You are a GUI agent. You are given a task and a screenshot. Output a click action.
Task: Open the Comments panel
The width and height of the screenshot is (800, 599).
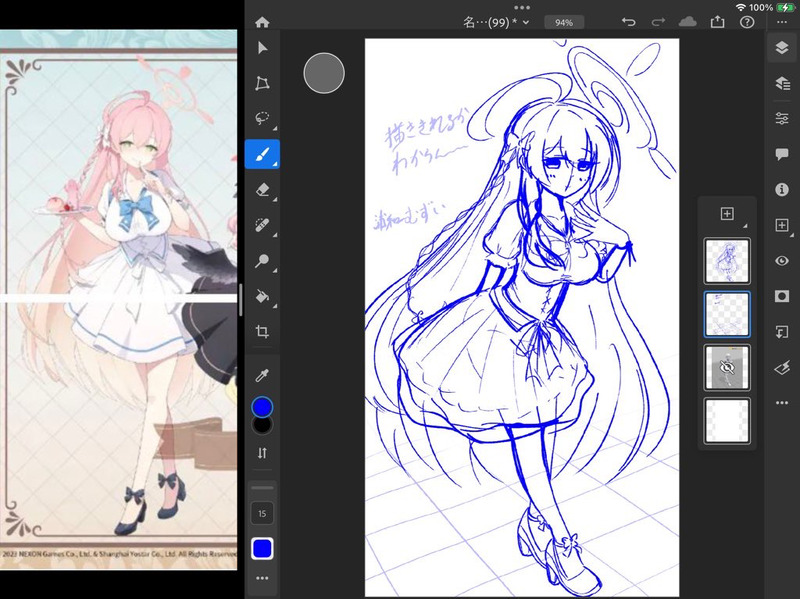(x=782, y=154)
